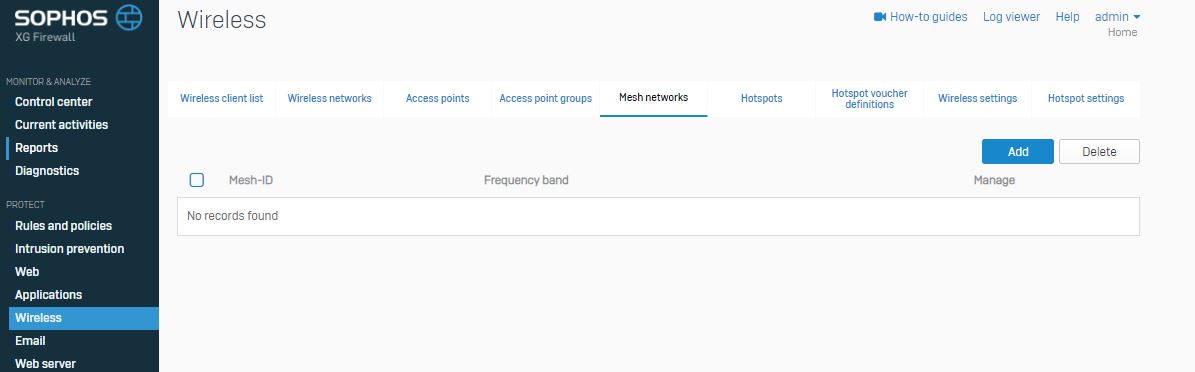This screenshot has height=372, width=1195.
Task: Switch to the Wireless client list tab
Action: point(222,98)
